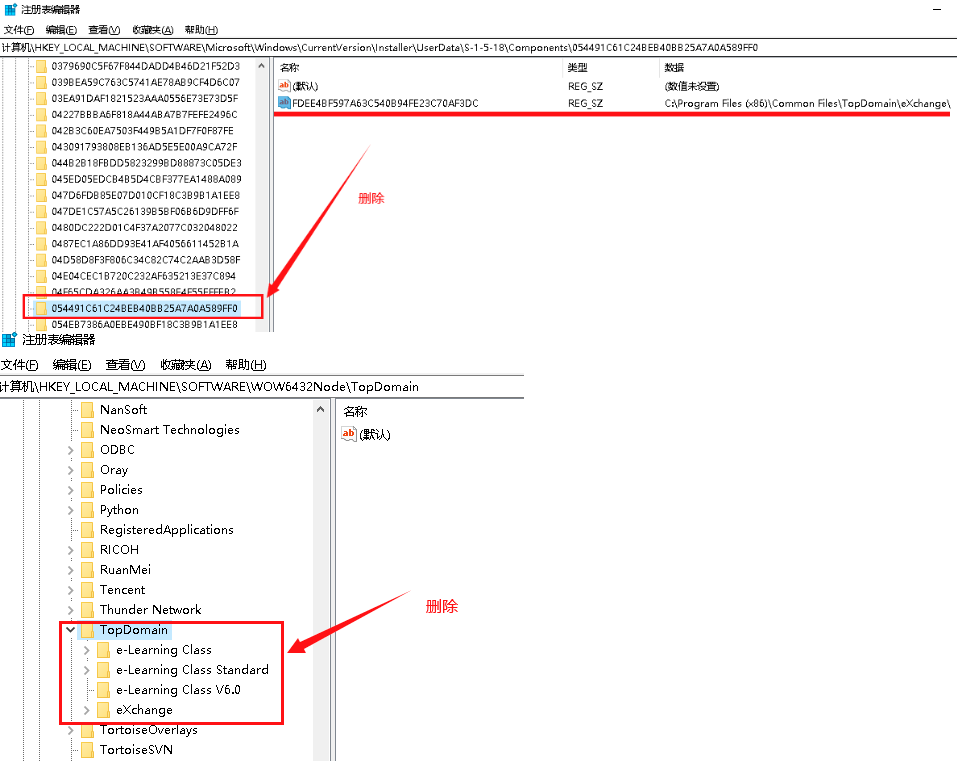The height and width of the screenshot is (763, 957).
Task: Expand the Policies key
Action: (x=70, y=490)
